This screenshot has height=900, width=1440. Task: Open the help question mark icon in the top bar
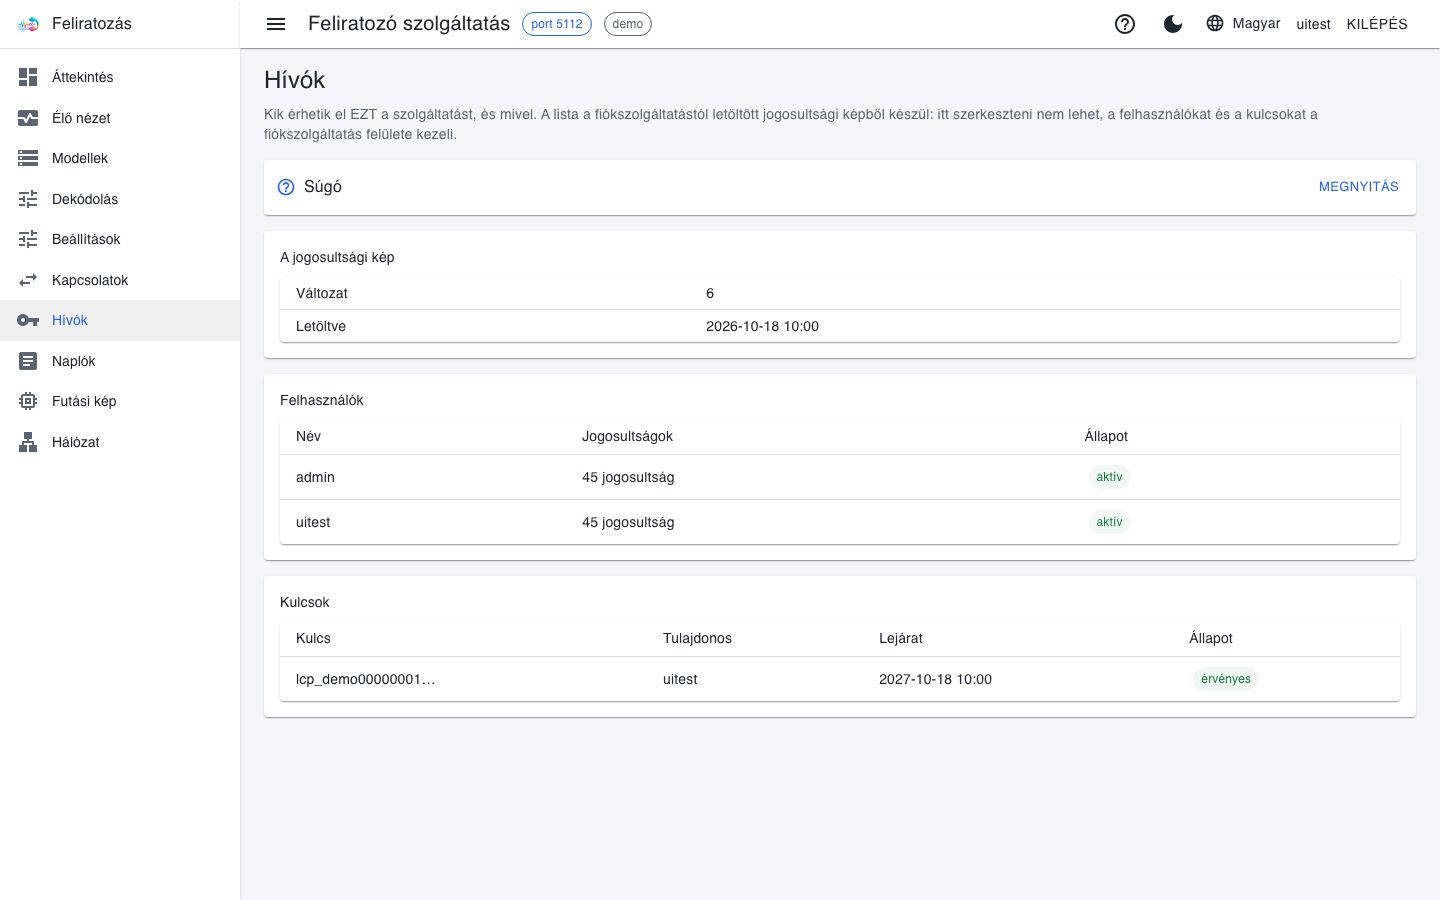pos(1125,24)
